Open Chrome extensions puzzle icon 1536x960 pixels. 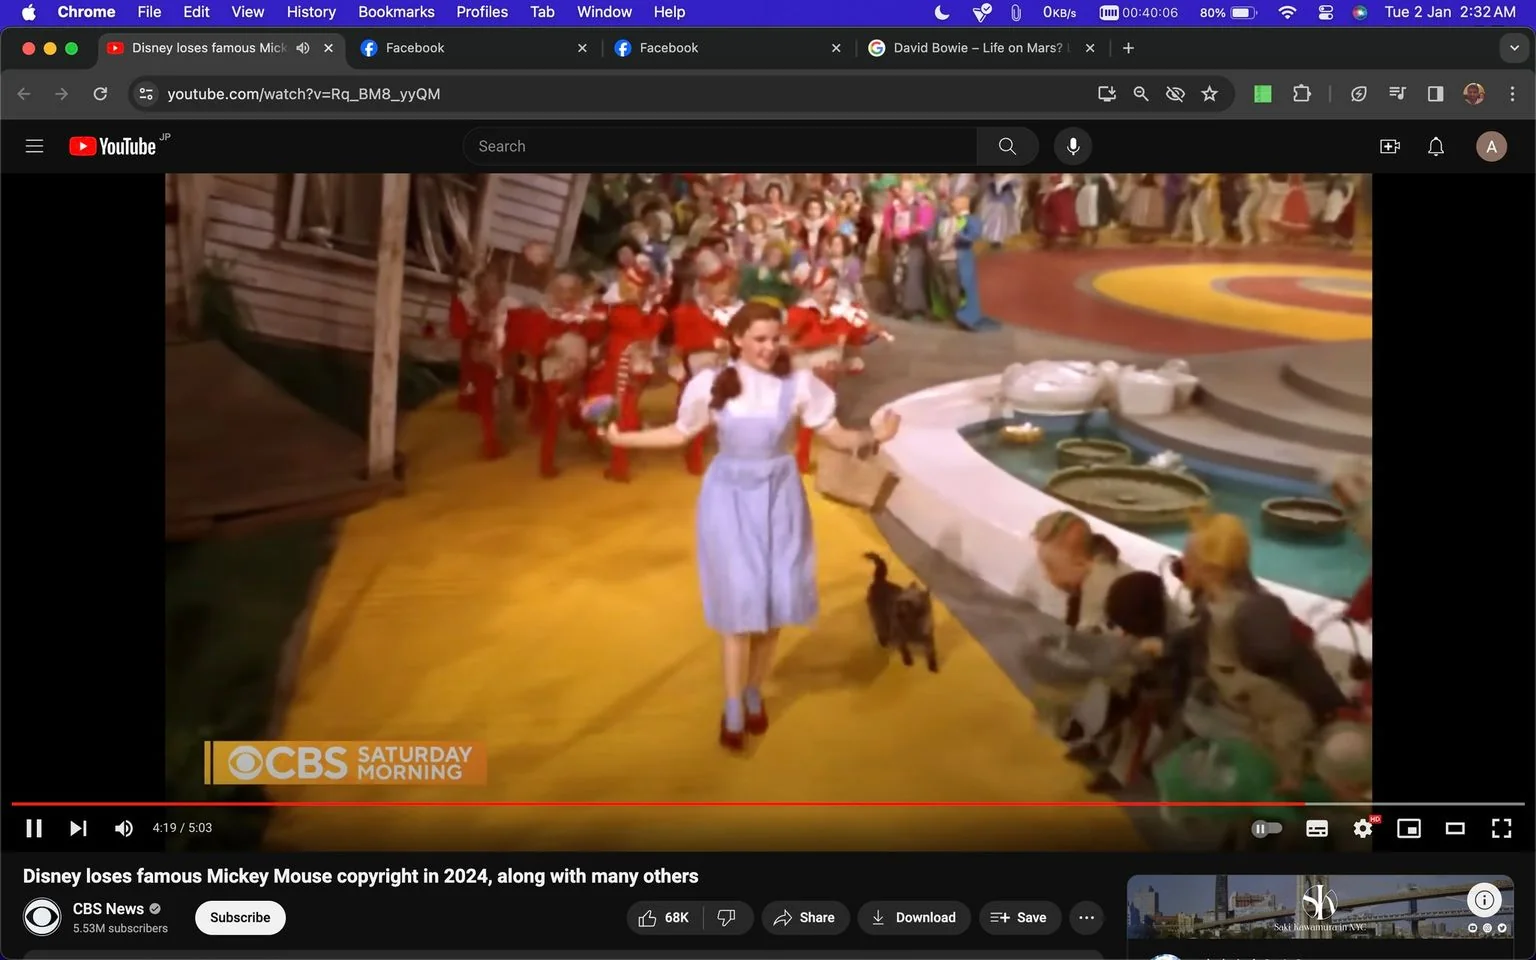pos(1302,94)
